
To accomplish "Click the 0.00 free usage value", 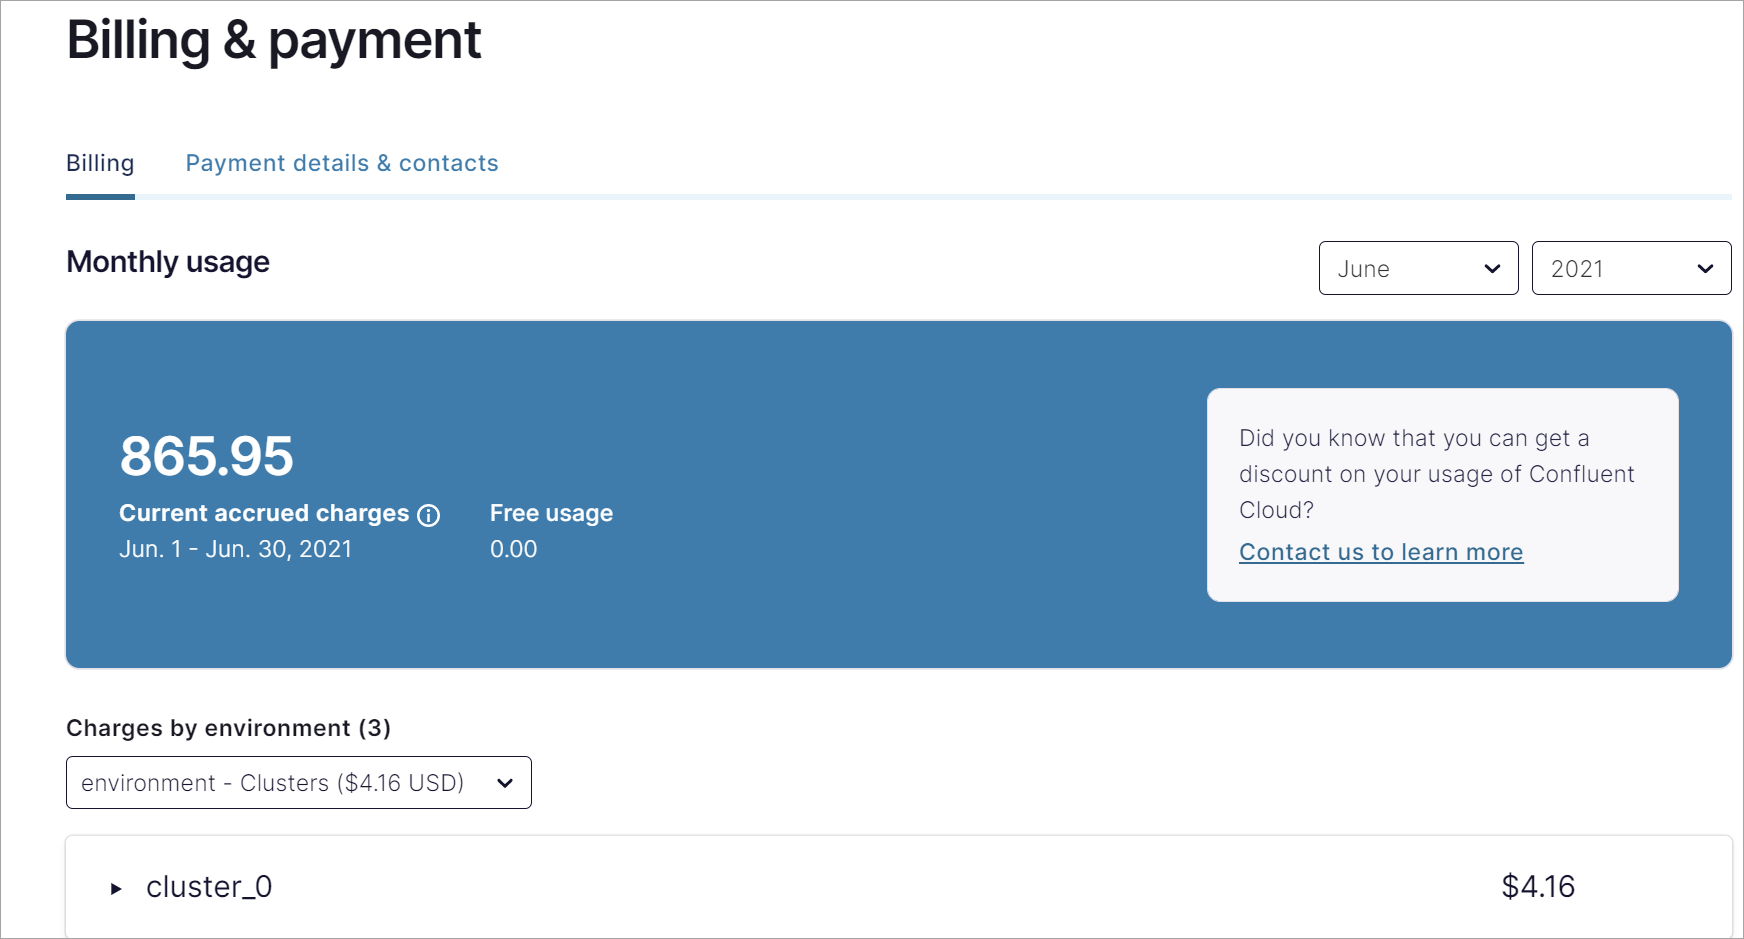I will 513,549.
